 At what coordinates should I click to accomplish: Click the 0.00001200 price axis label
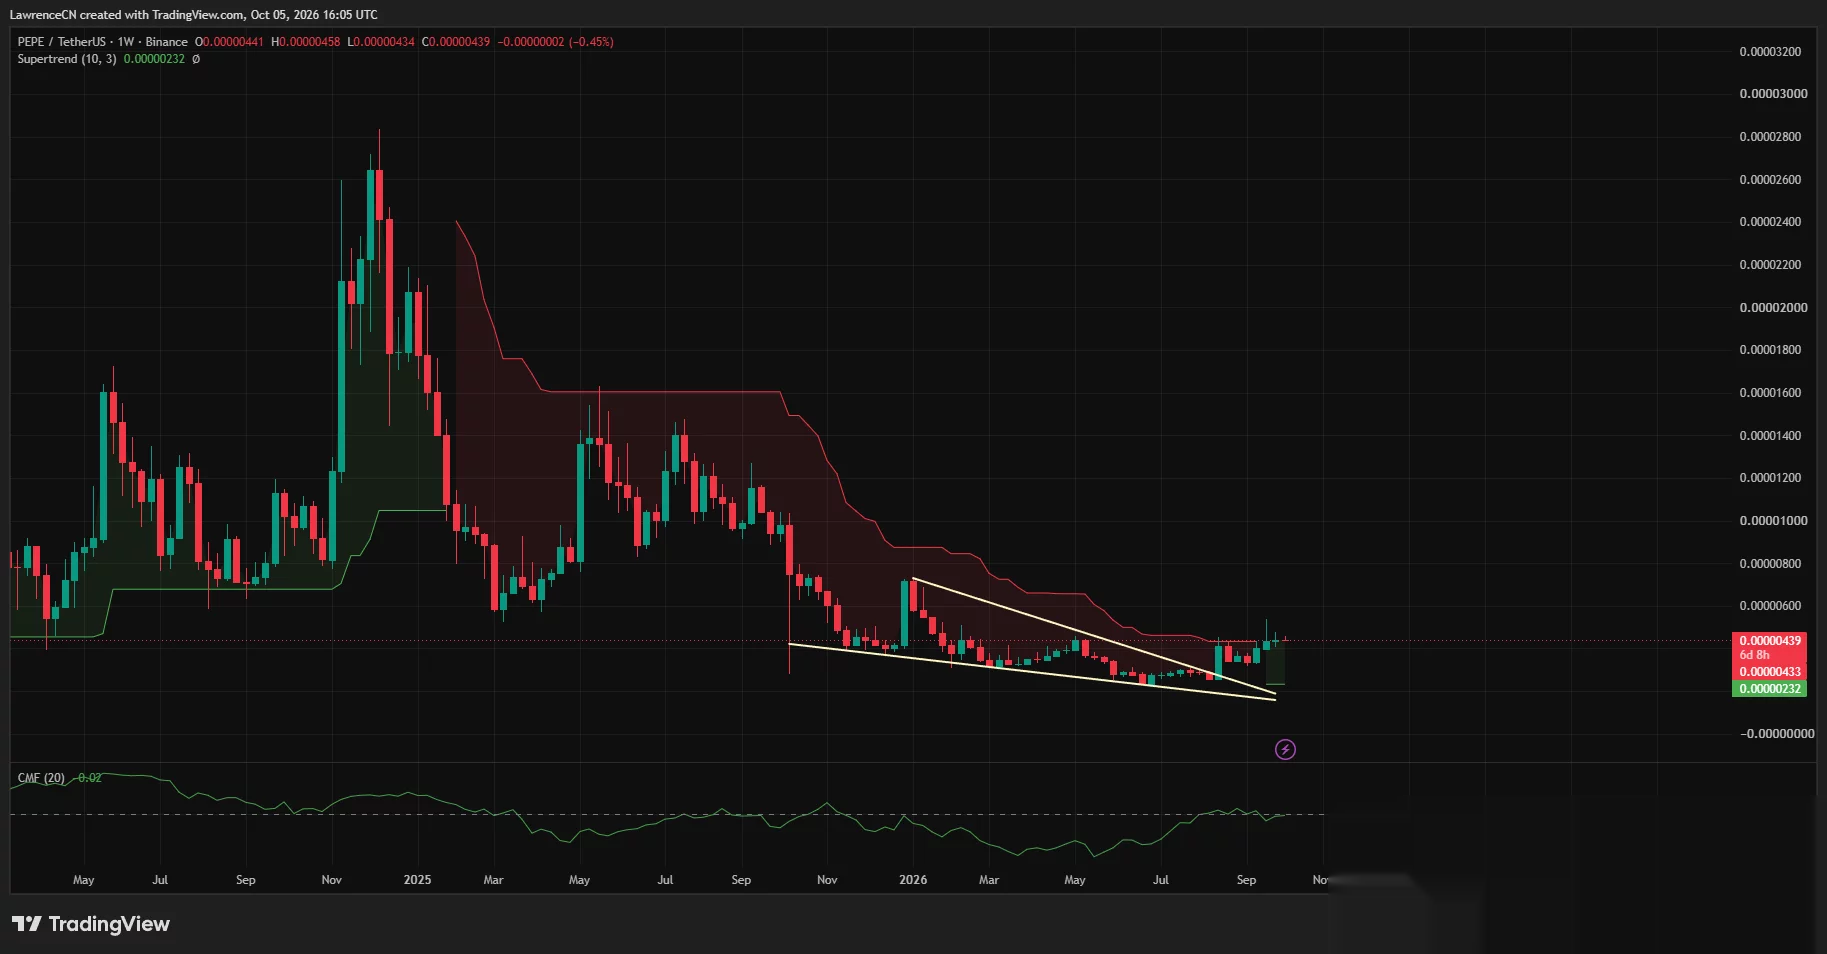[x=1770, y=478]
